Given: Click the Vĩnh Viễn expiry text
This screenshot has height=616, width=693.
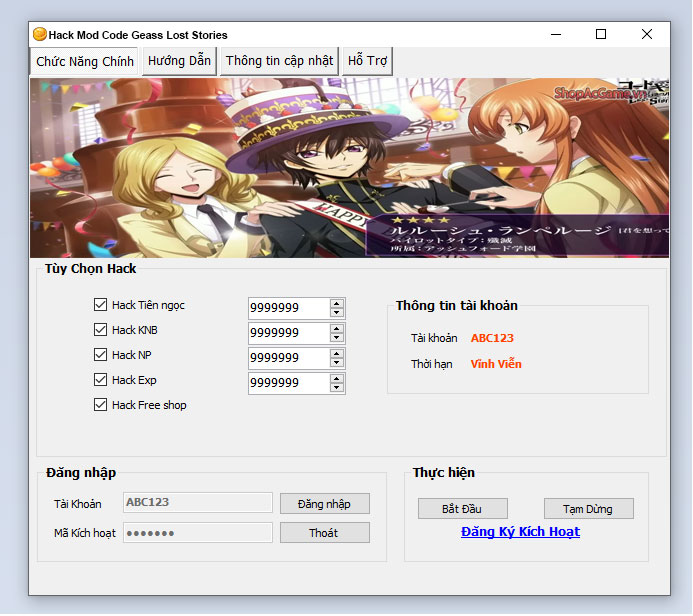Looking at the screenshot, I should pyautogui.click(x=496, y=364).
